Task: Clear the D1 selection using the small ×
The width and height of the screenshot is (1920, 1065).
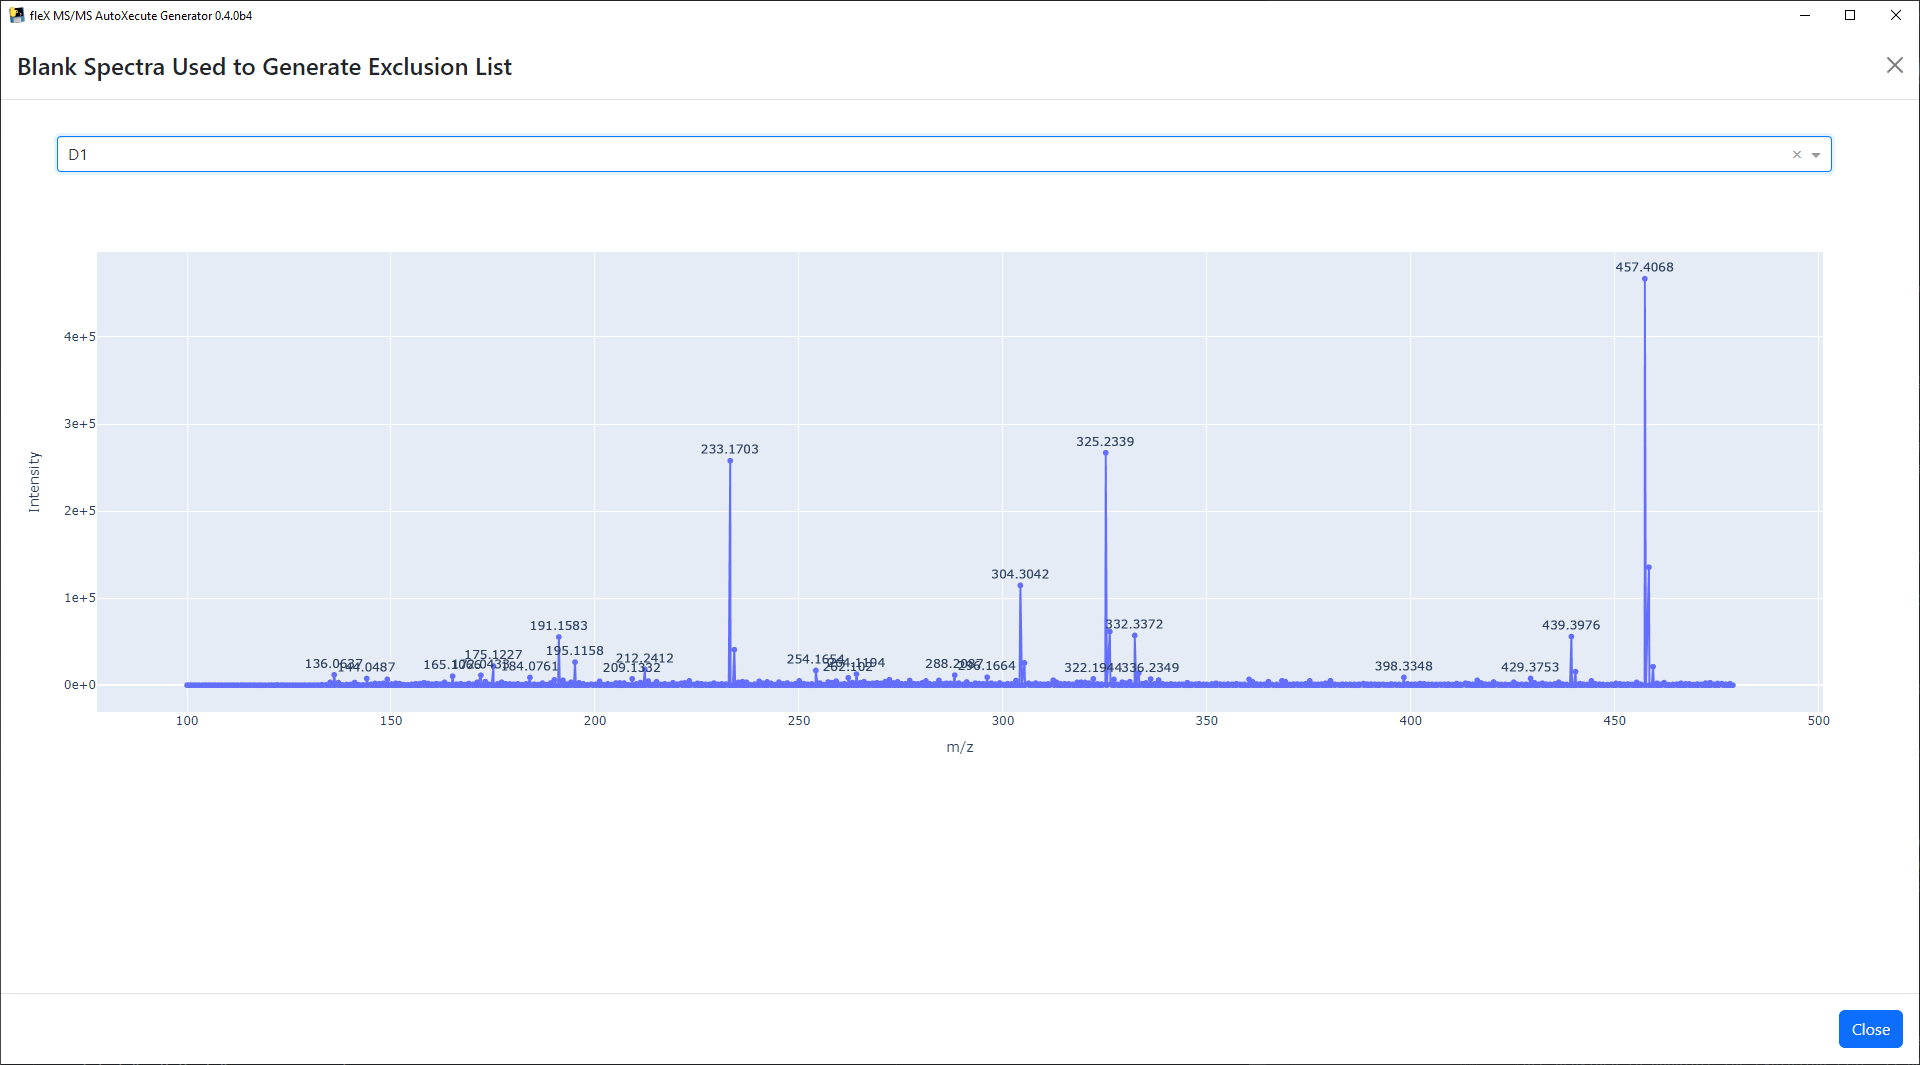Action: tap(1797, 155)
